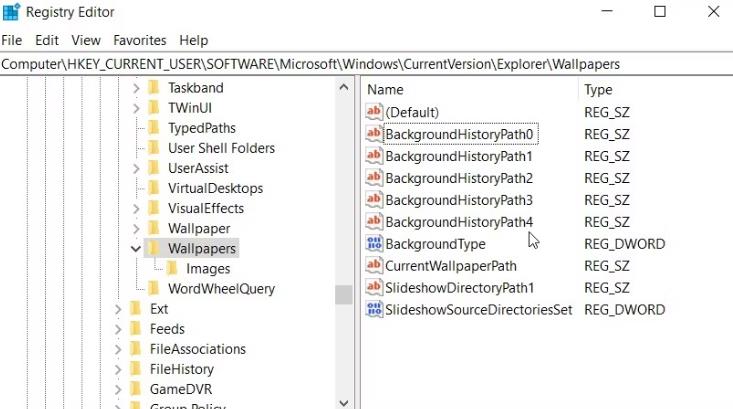Click the REG_DWORD type of BackgroundType
Image resolution: width=733 pixels, height=409 pixels.
coord(625,244)
